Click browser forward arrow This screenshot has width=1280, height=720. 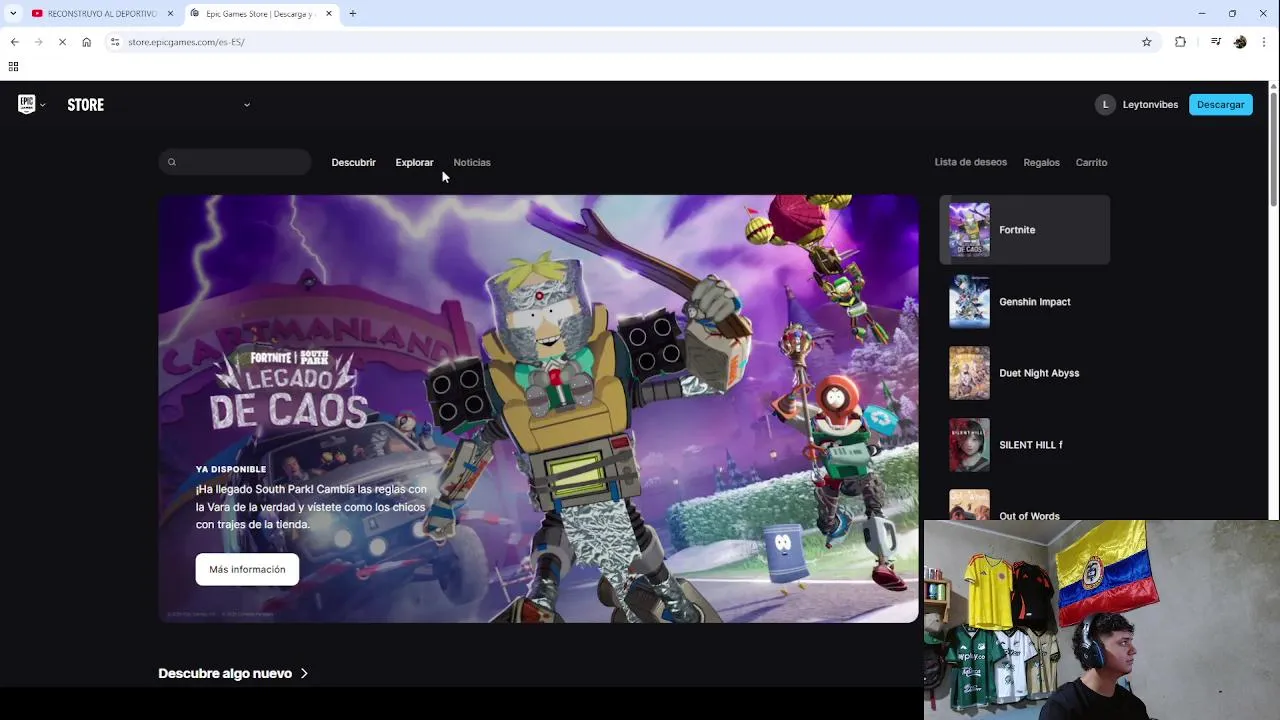click(38, 42)
